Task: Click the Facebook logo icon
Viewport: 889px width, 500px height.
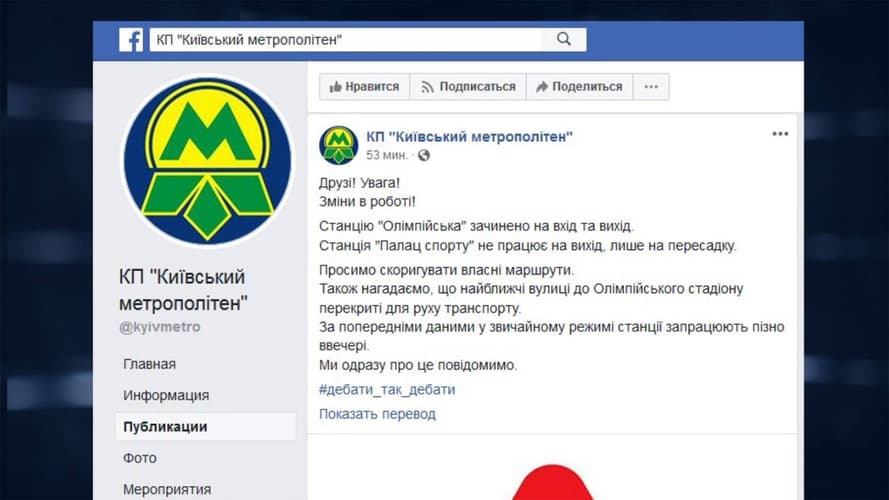Action: (131, 40)
